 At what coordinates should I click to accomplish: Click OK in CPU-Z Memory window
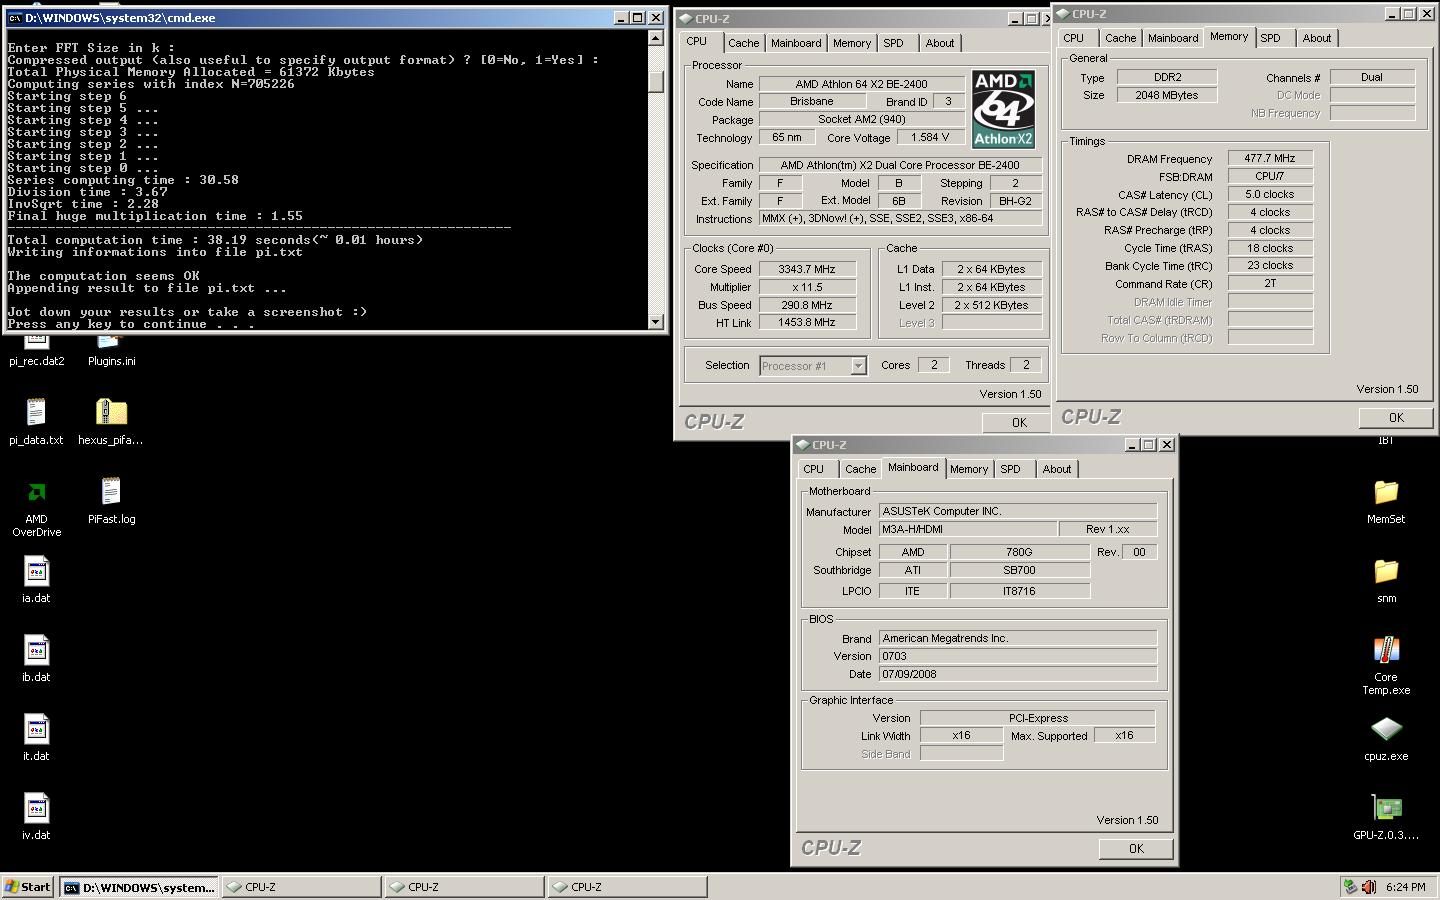[x=1396, y=418]
